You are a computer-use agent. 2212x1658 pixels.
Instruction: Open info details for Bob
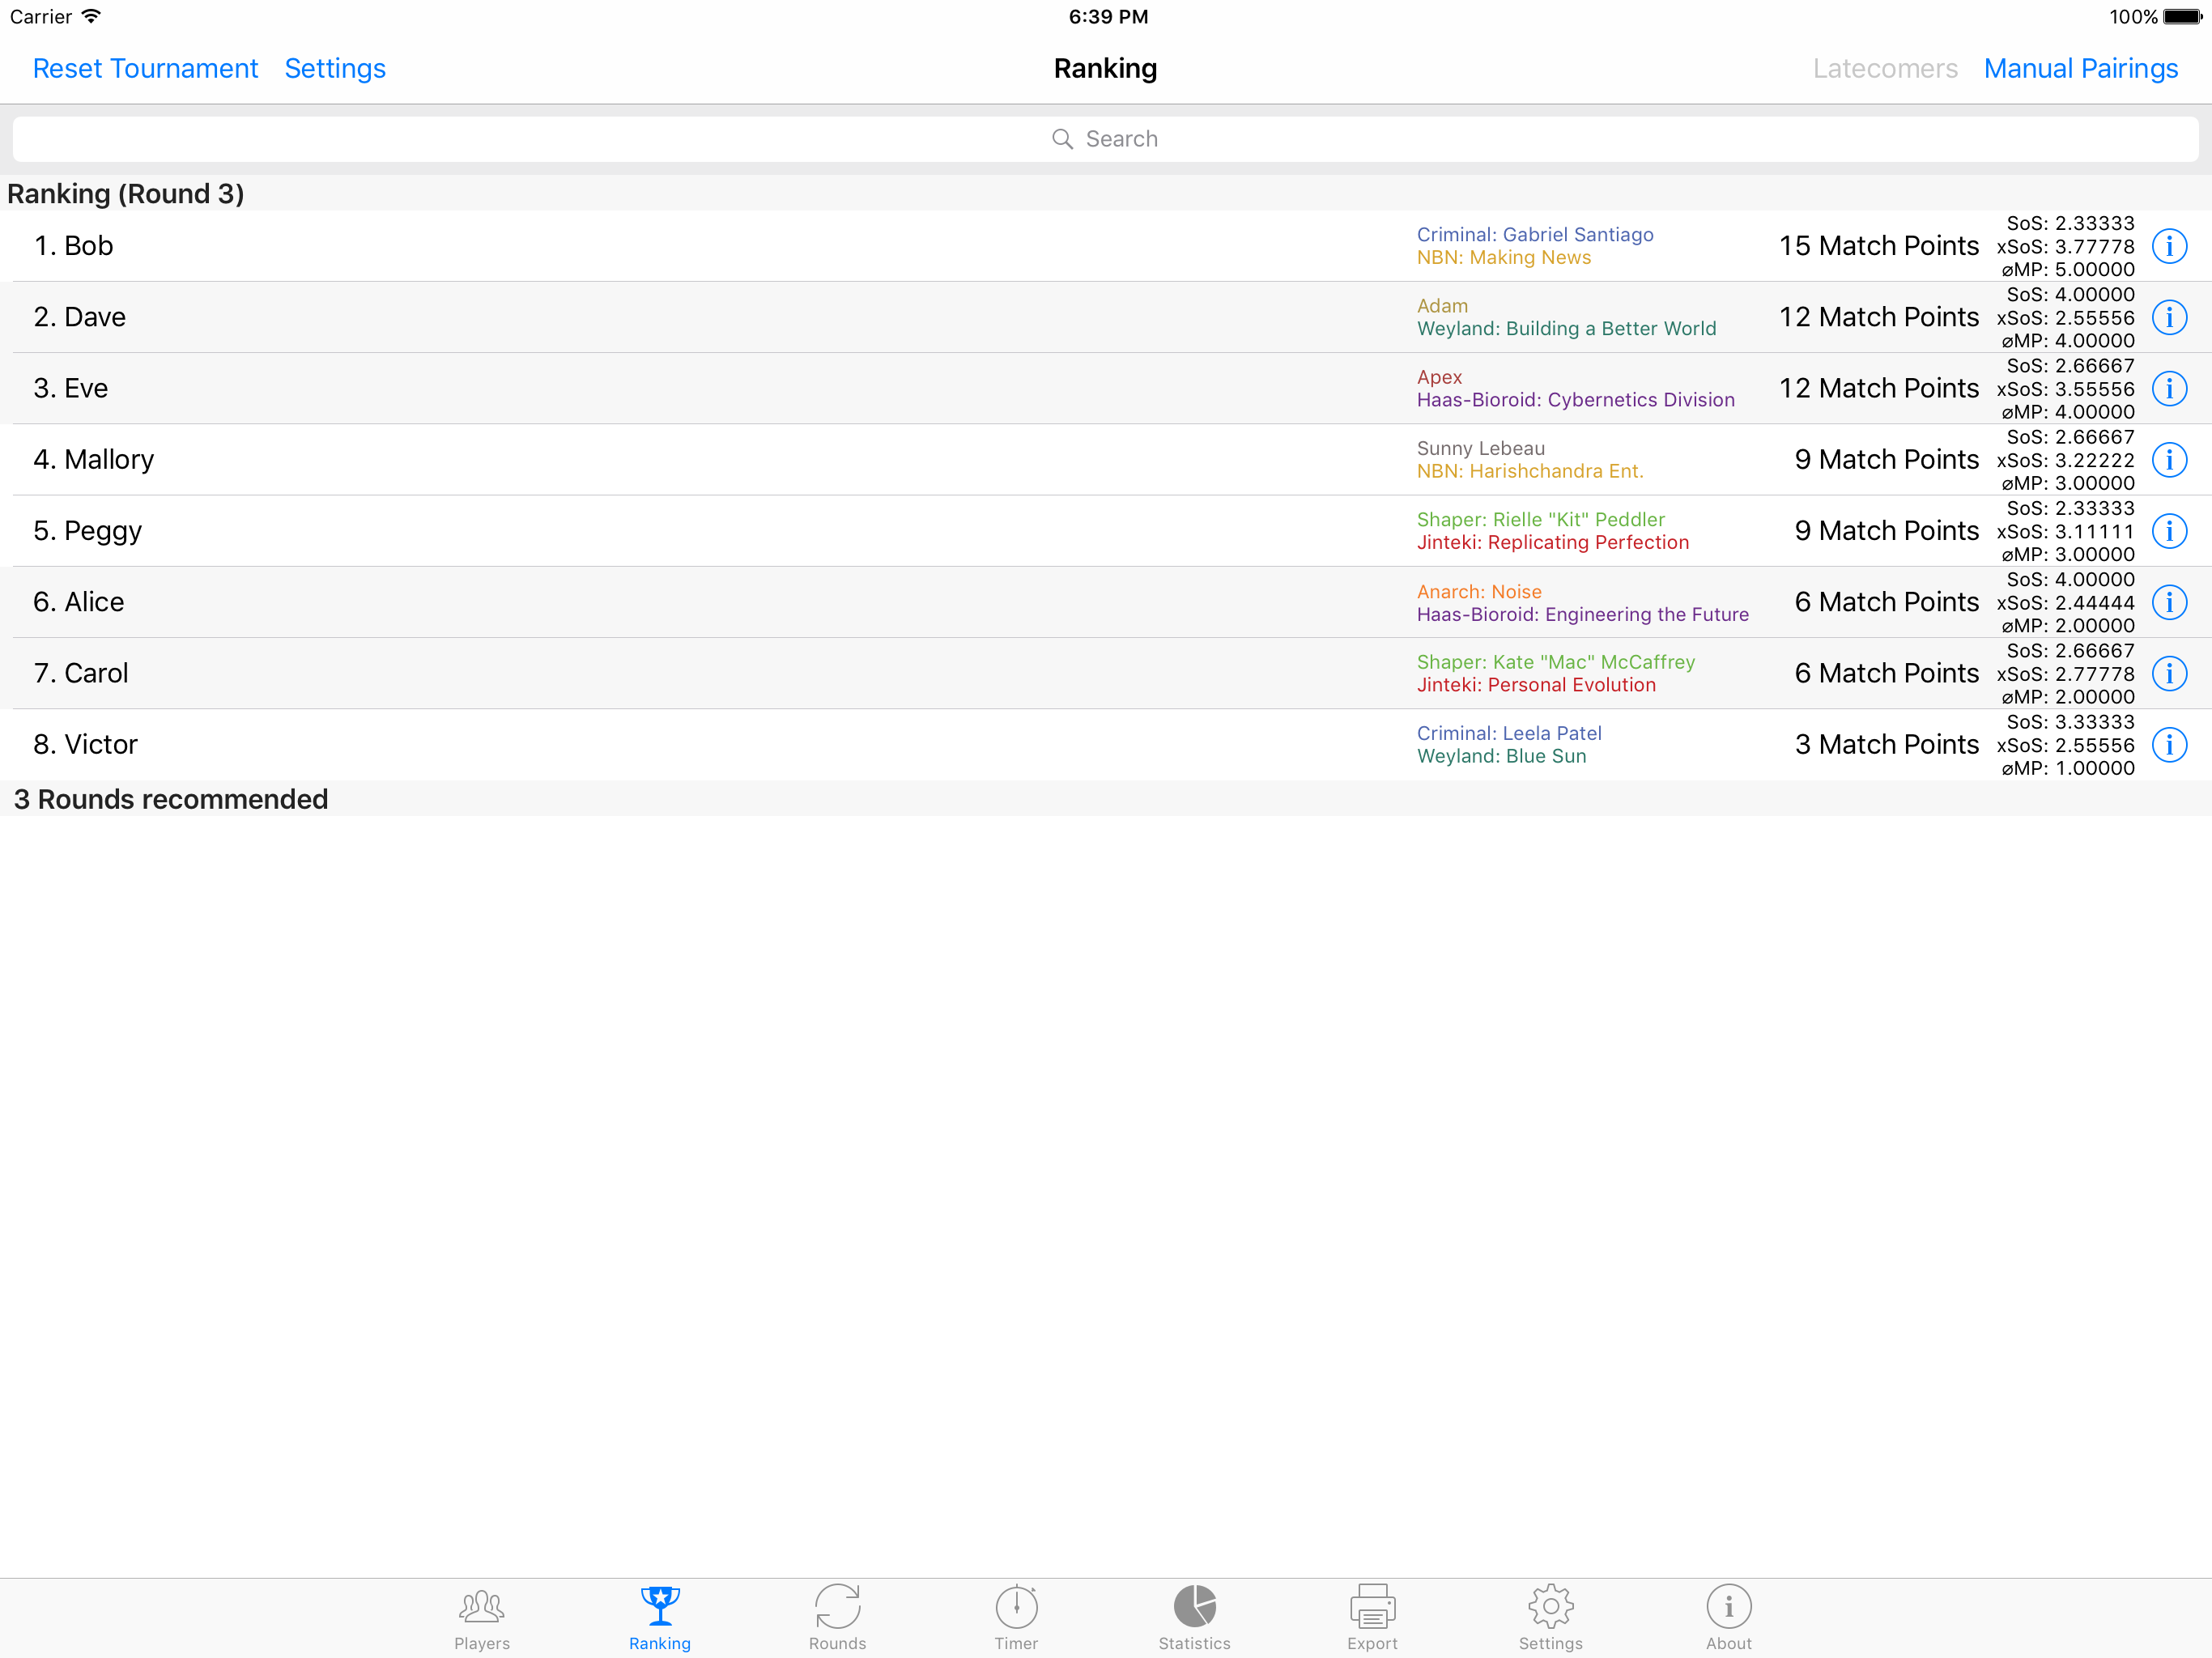pyautogui.click(x=2168, y=246)
